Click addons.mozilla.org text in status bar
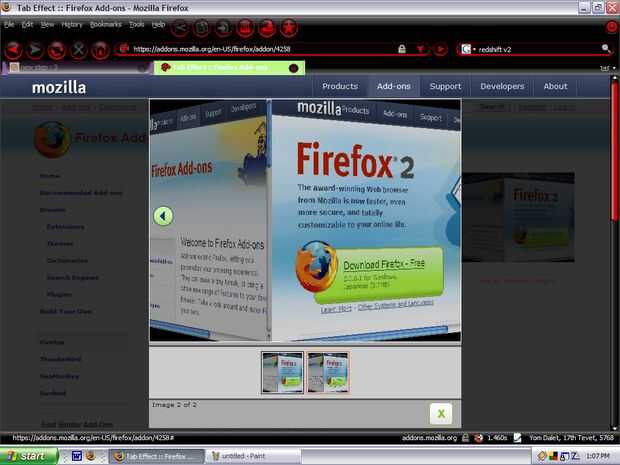This screenshot has width=620, height=465. coord(429,438)
